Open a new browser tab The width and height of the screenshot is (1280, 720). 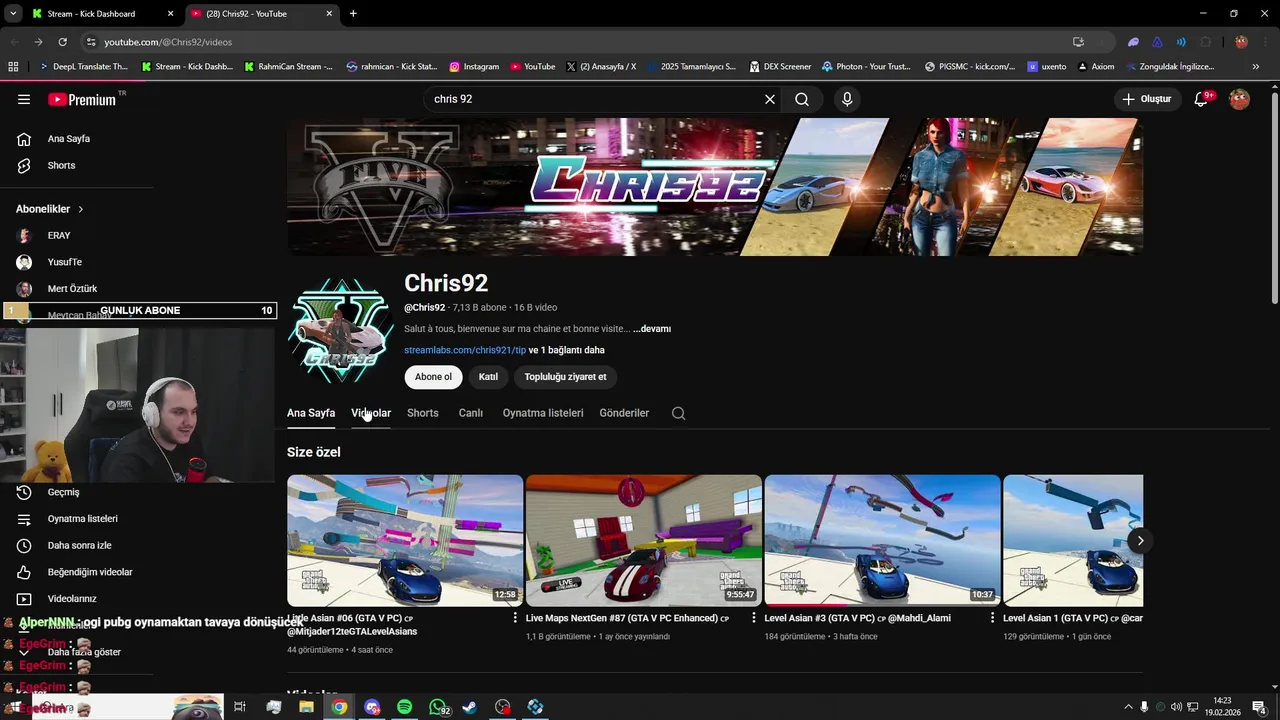[x=353, y=14]
